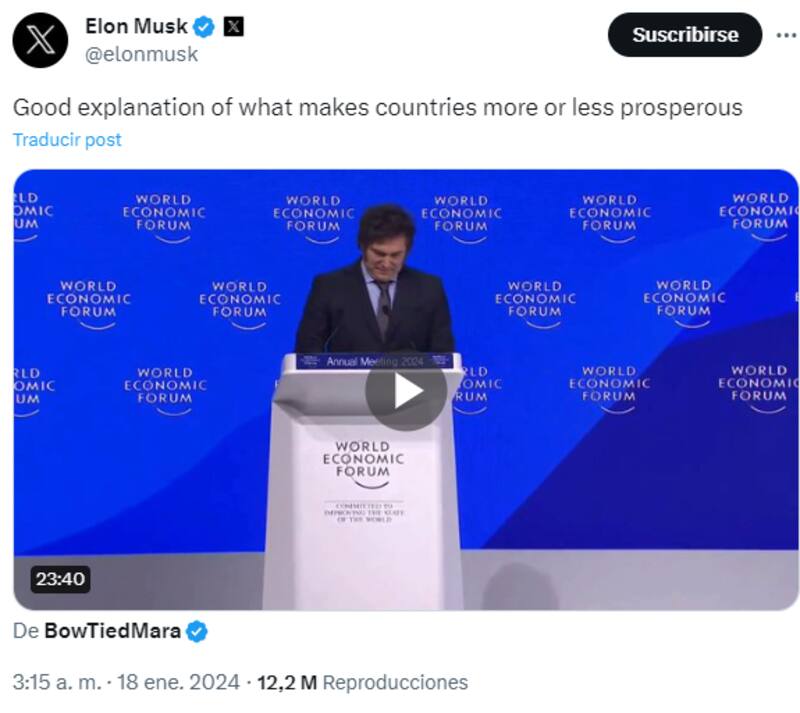The height and width of the screenshot is (713, 800).
Task: Click the 3:15 a. m. post time
Action: pyautogui.click(x=56, y=683)
